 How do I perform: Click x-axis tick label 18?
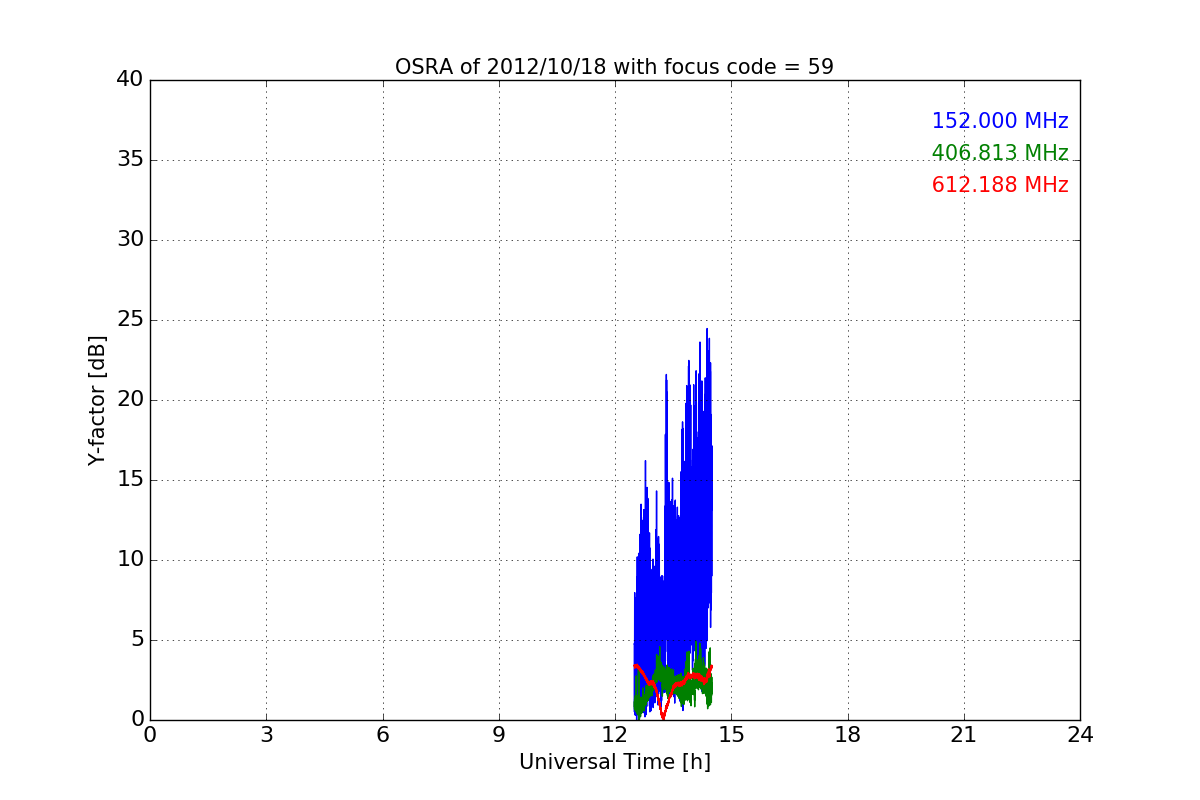coord(848,735)
